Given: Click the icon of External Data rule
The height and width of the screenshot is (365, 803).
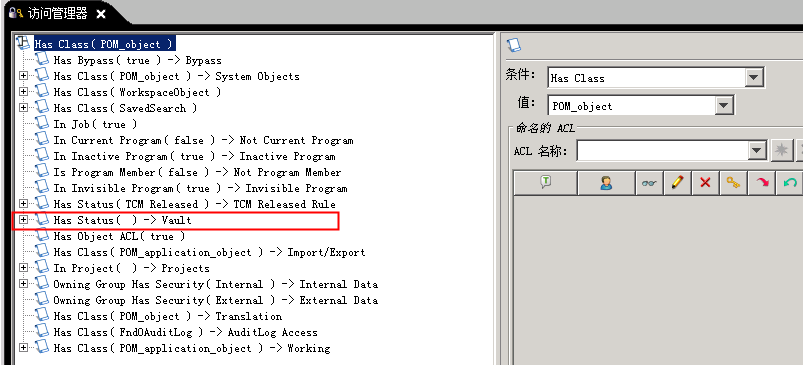Looking at the screenshot, I should (43, 299).
